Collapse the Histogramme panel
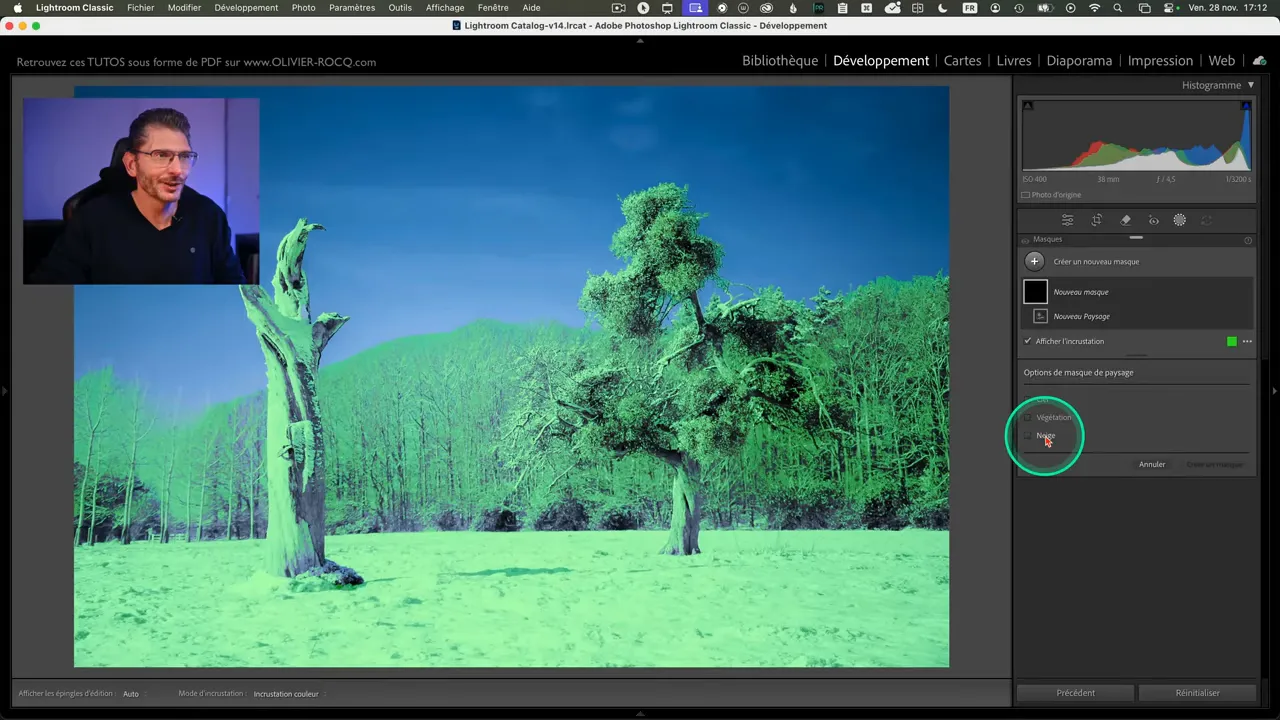Image resolution: width=1280 pixels, height=720 pixels. [x=1250, y=85]
